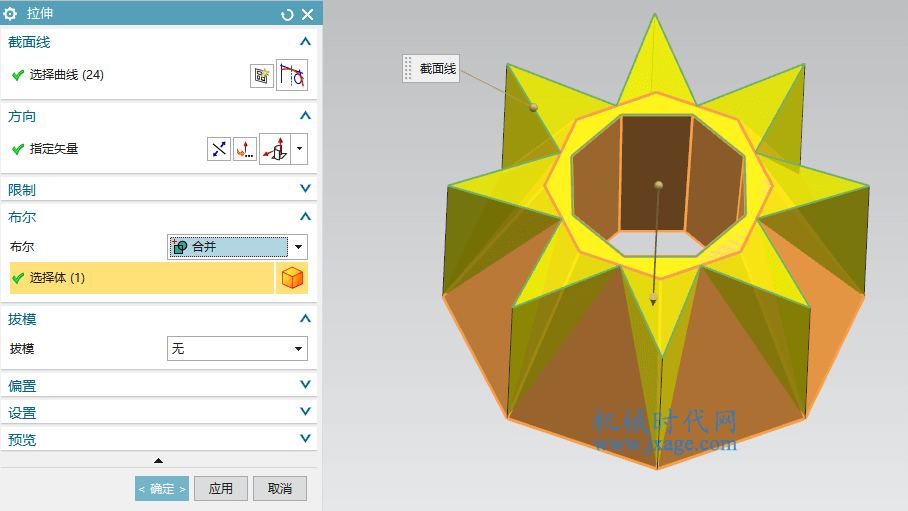908x511 pixels.
Task: Open the 拔模 无 dropdown
Action: click(x=237, y=349)
